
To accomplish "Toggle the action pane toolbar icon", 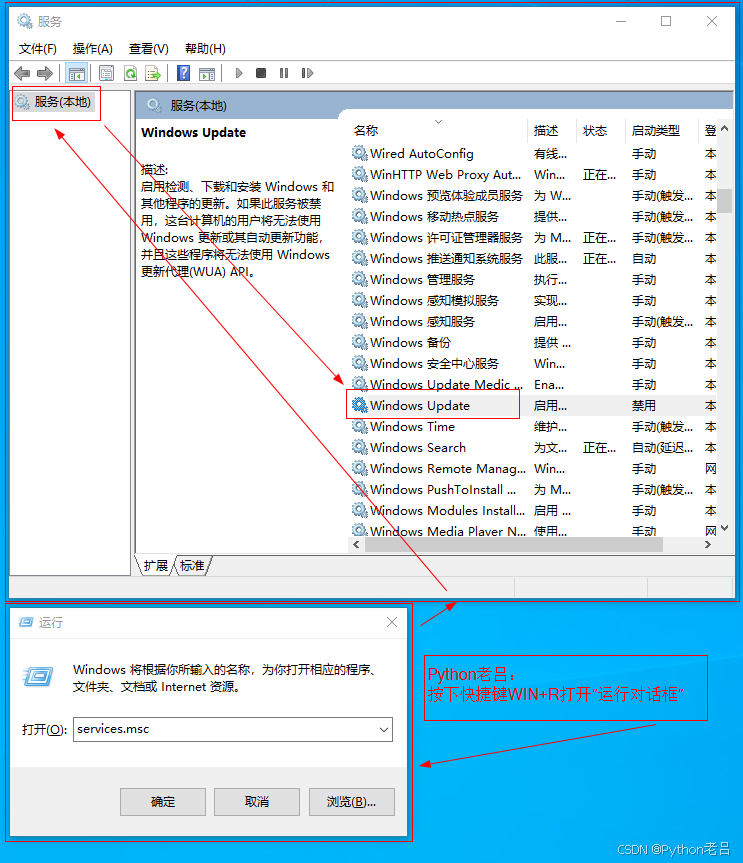I will point(207,73).
